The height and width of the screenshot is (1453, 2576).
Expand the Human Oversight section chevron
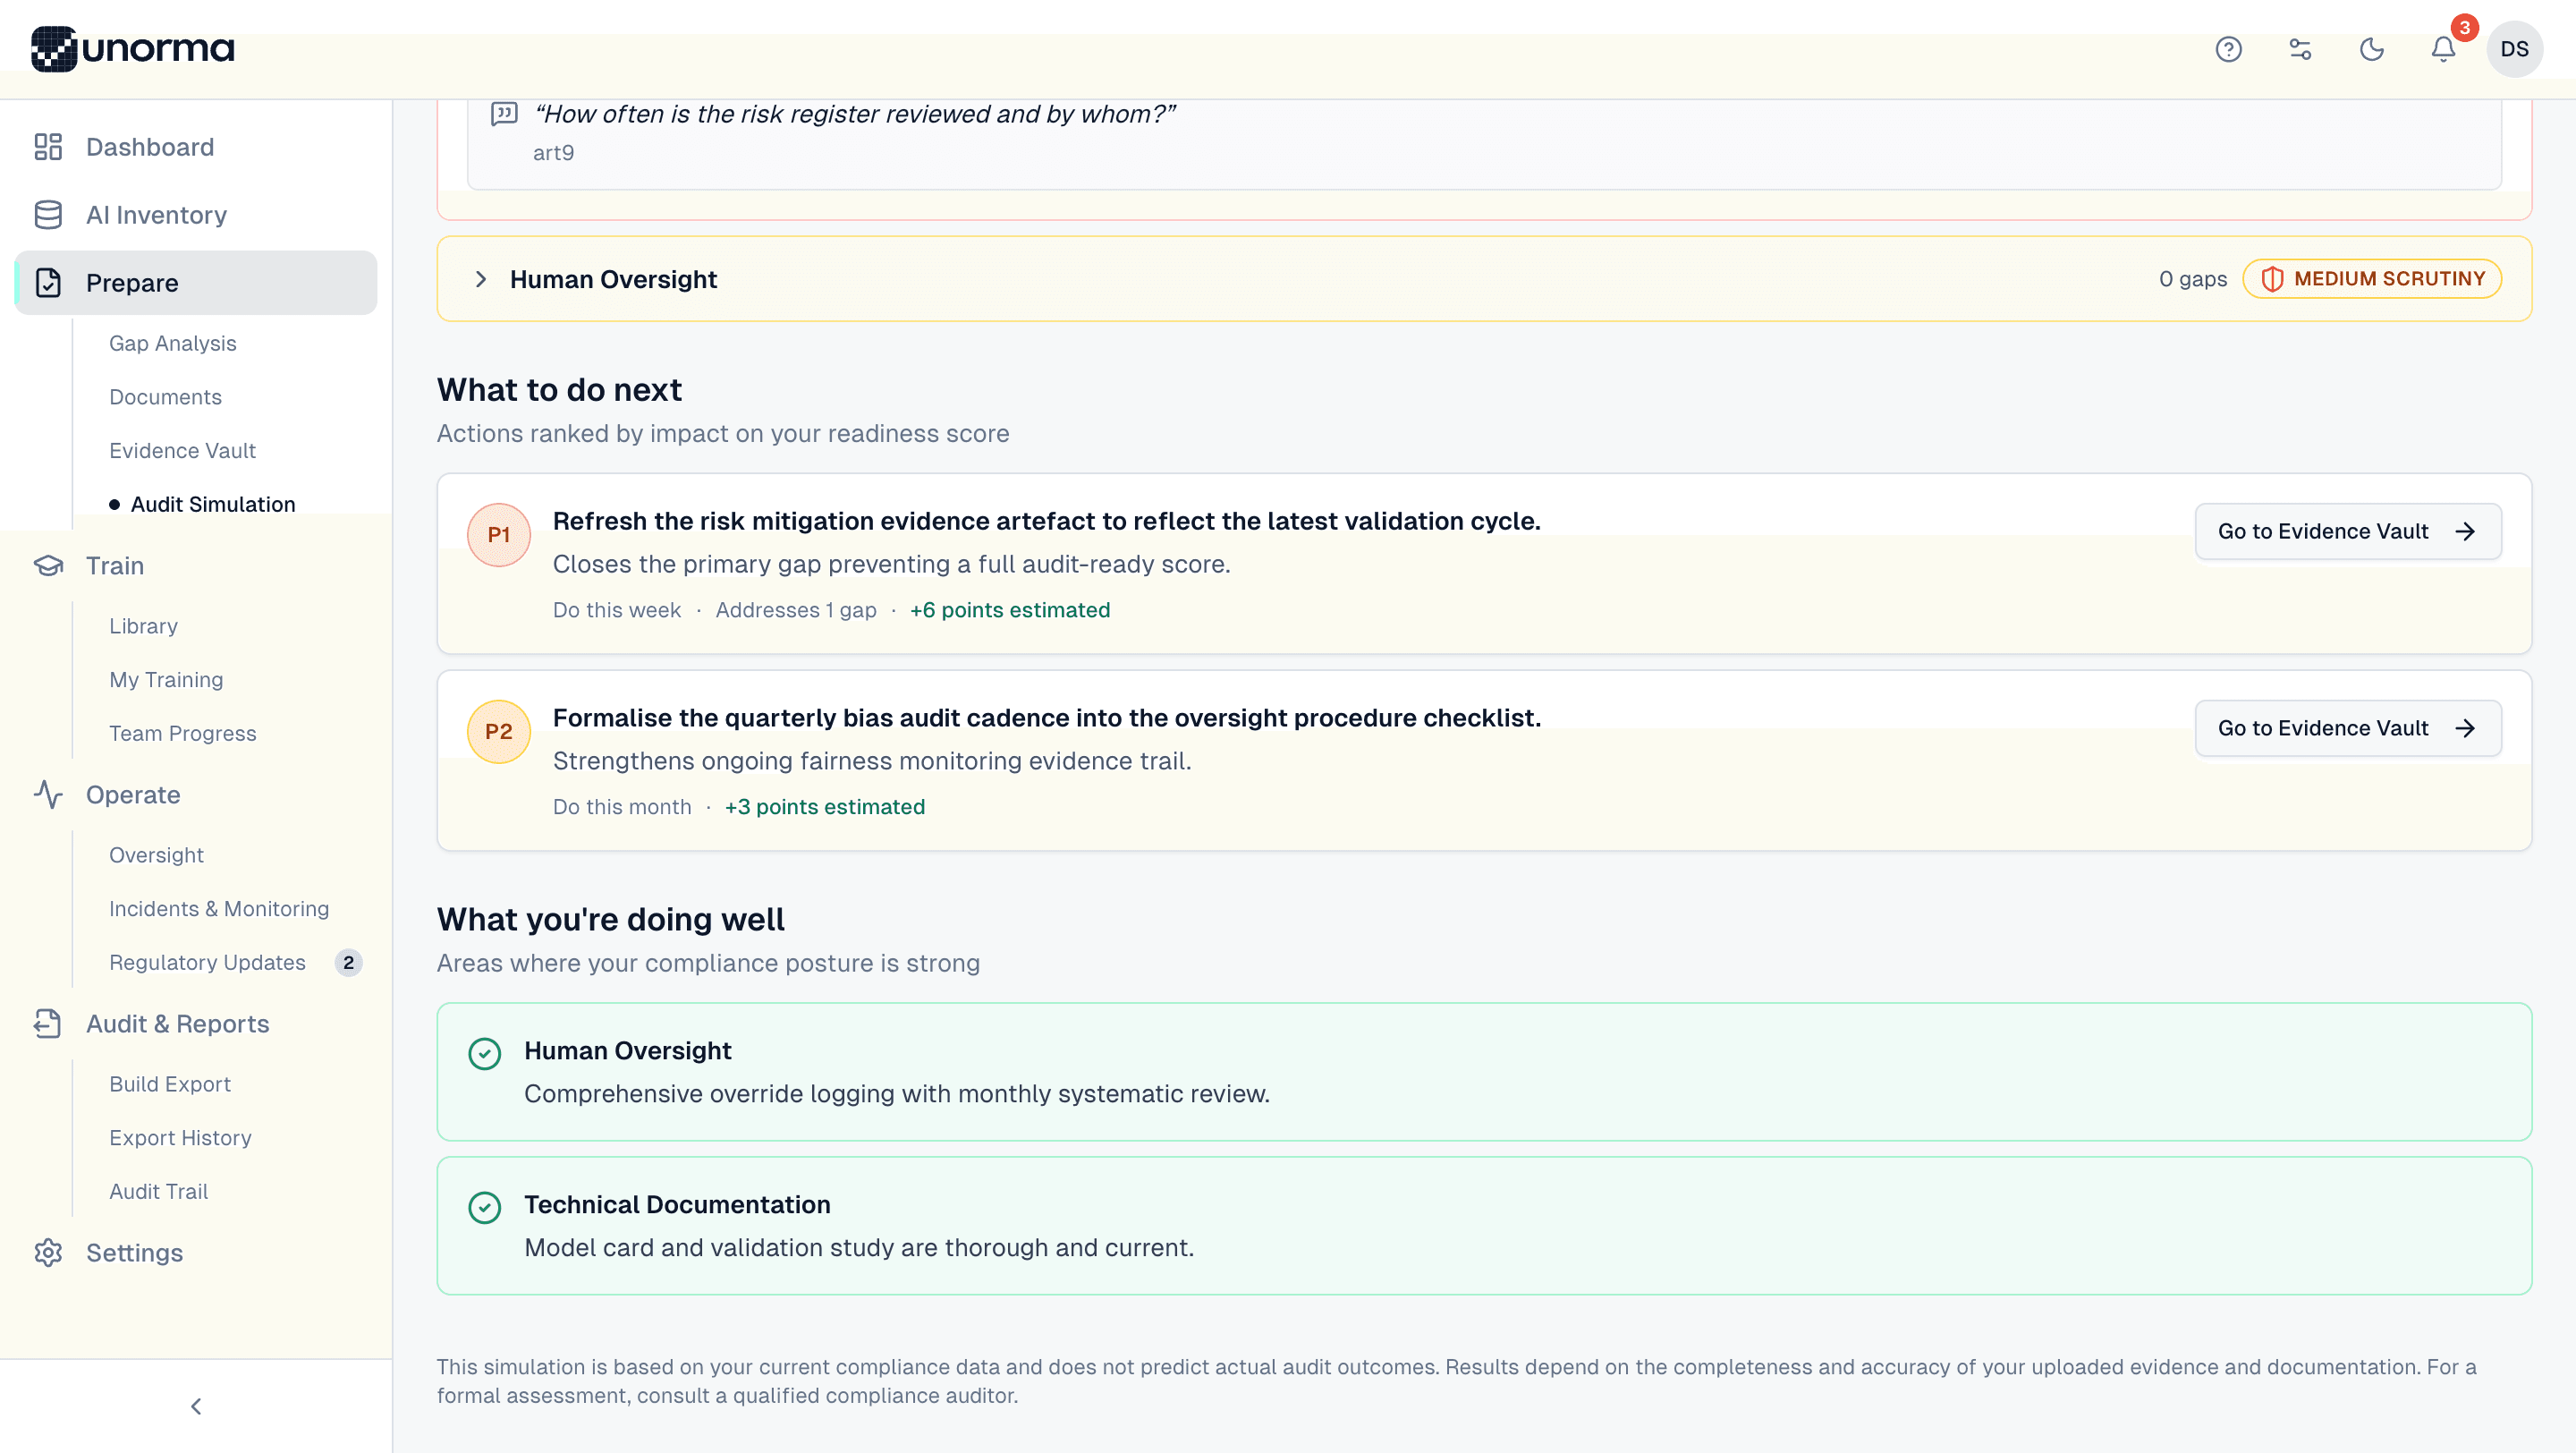(x=481, y=279)
